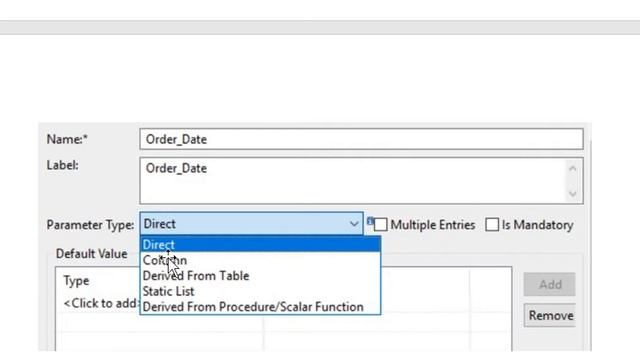Click the info icon beside Multiple Entries
The image size is (640, 360).
coord(370,221)
